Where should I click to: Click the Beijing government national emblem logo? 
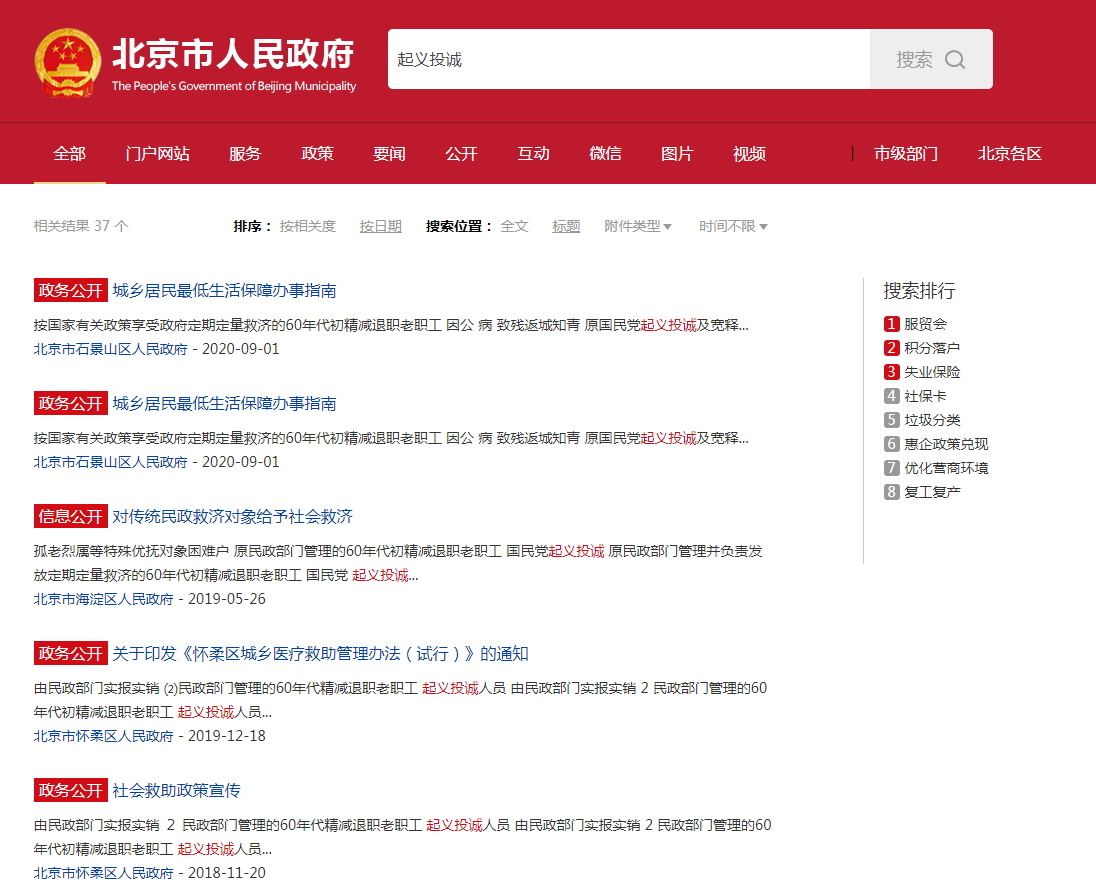pos(68,63)
